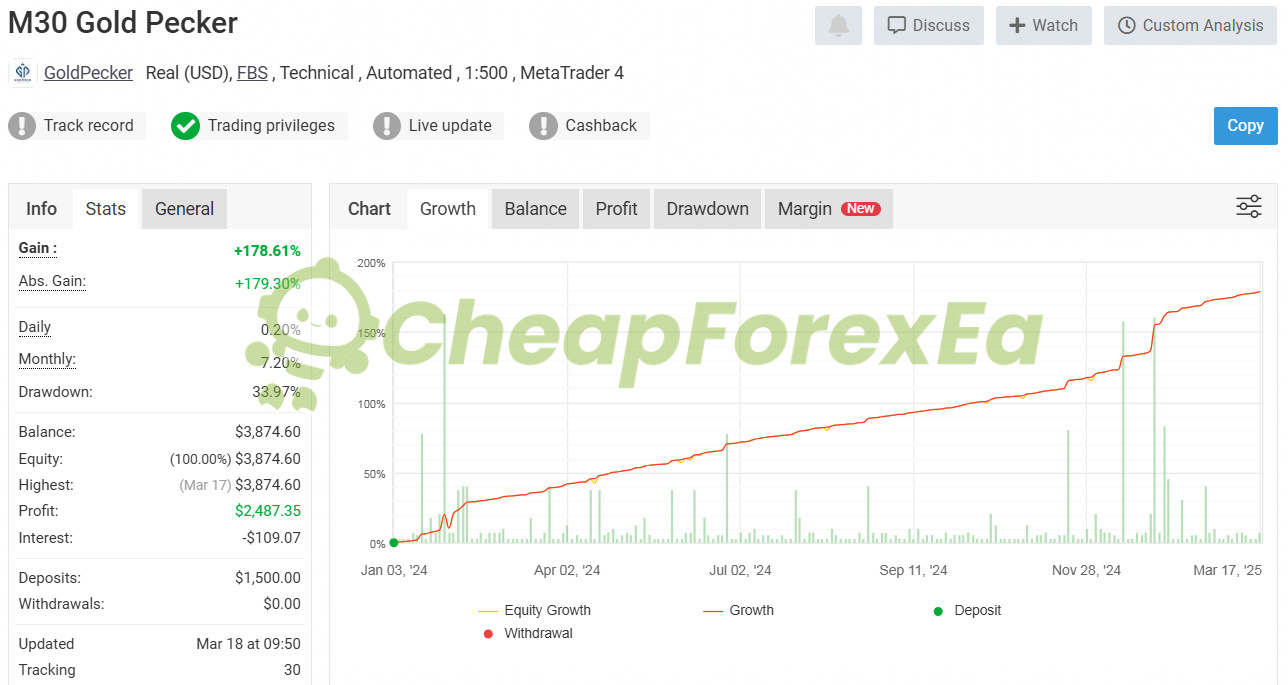Switch to the General info tab
Viewport: 1288px width, 685px height.
184,209
